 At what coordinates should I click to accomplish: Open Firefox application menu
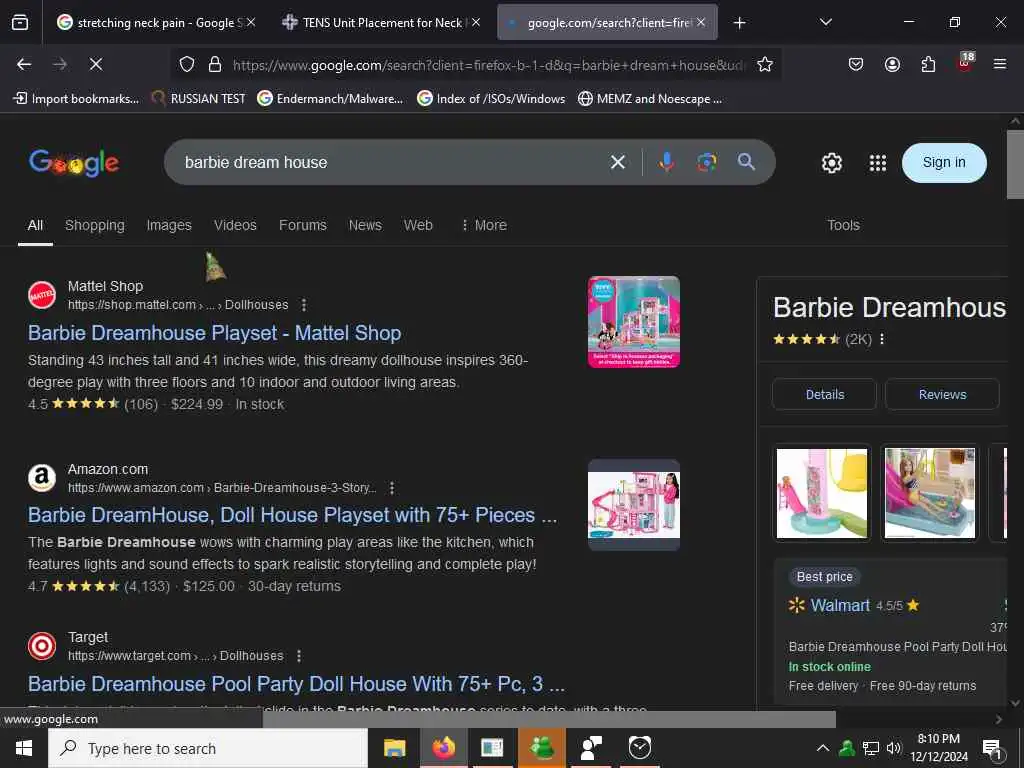point(1000,64)
